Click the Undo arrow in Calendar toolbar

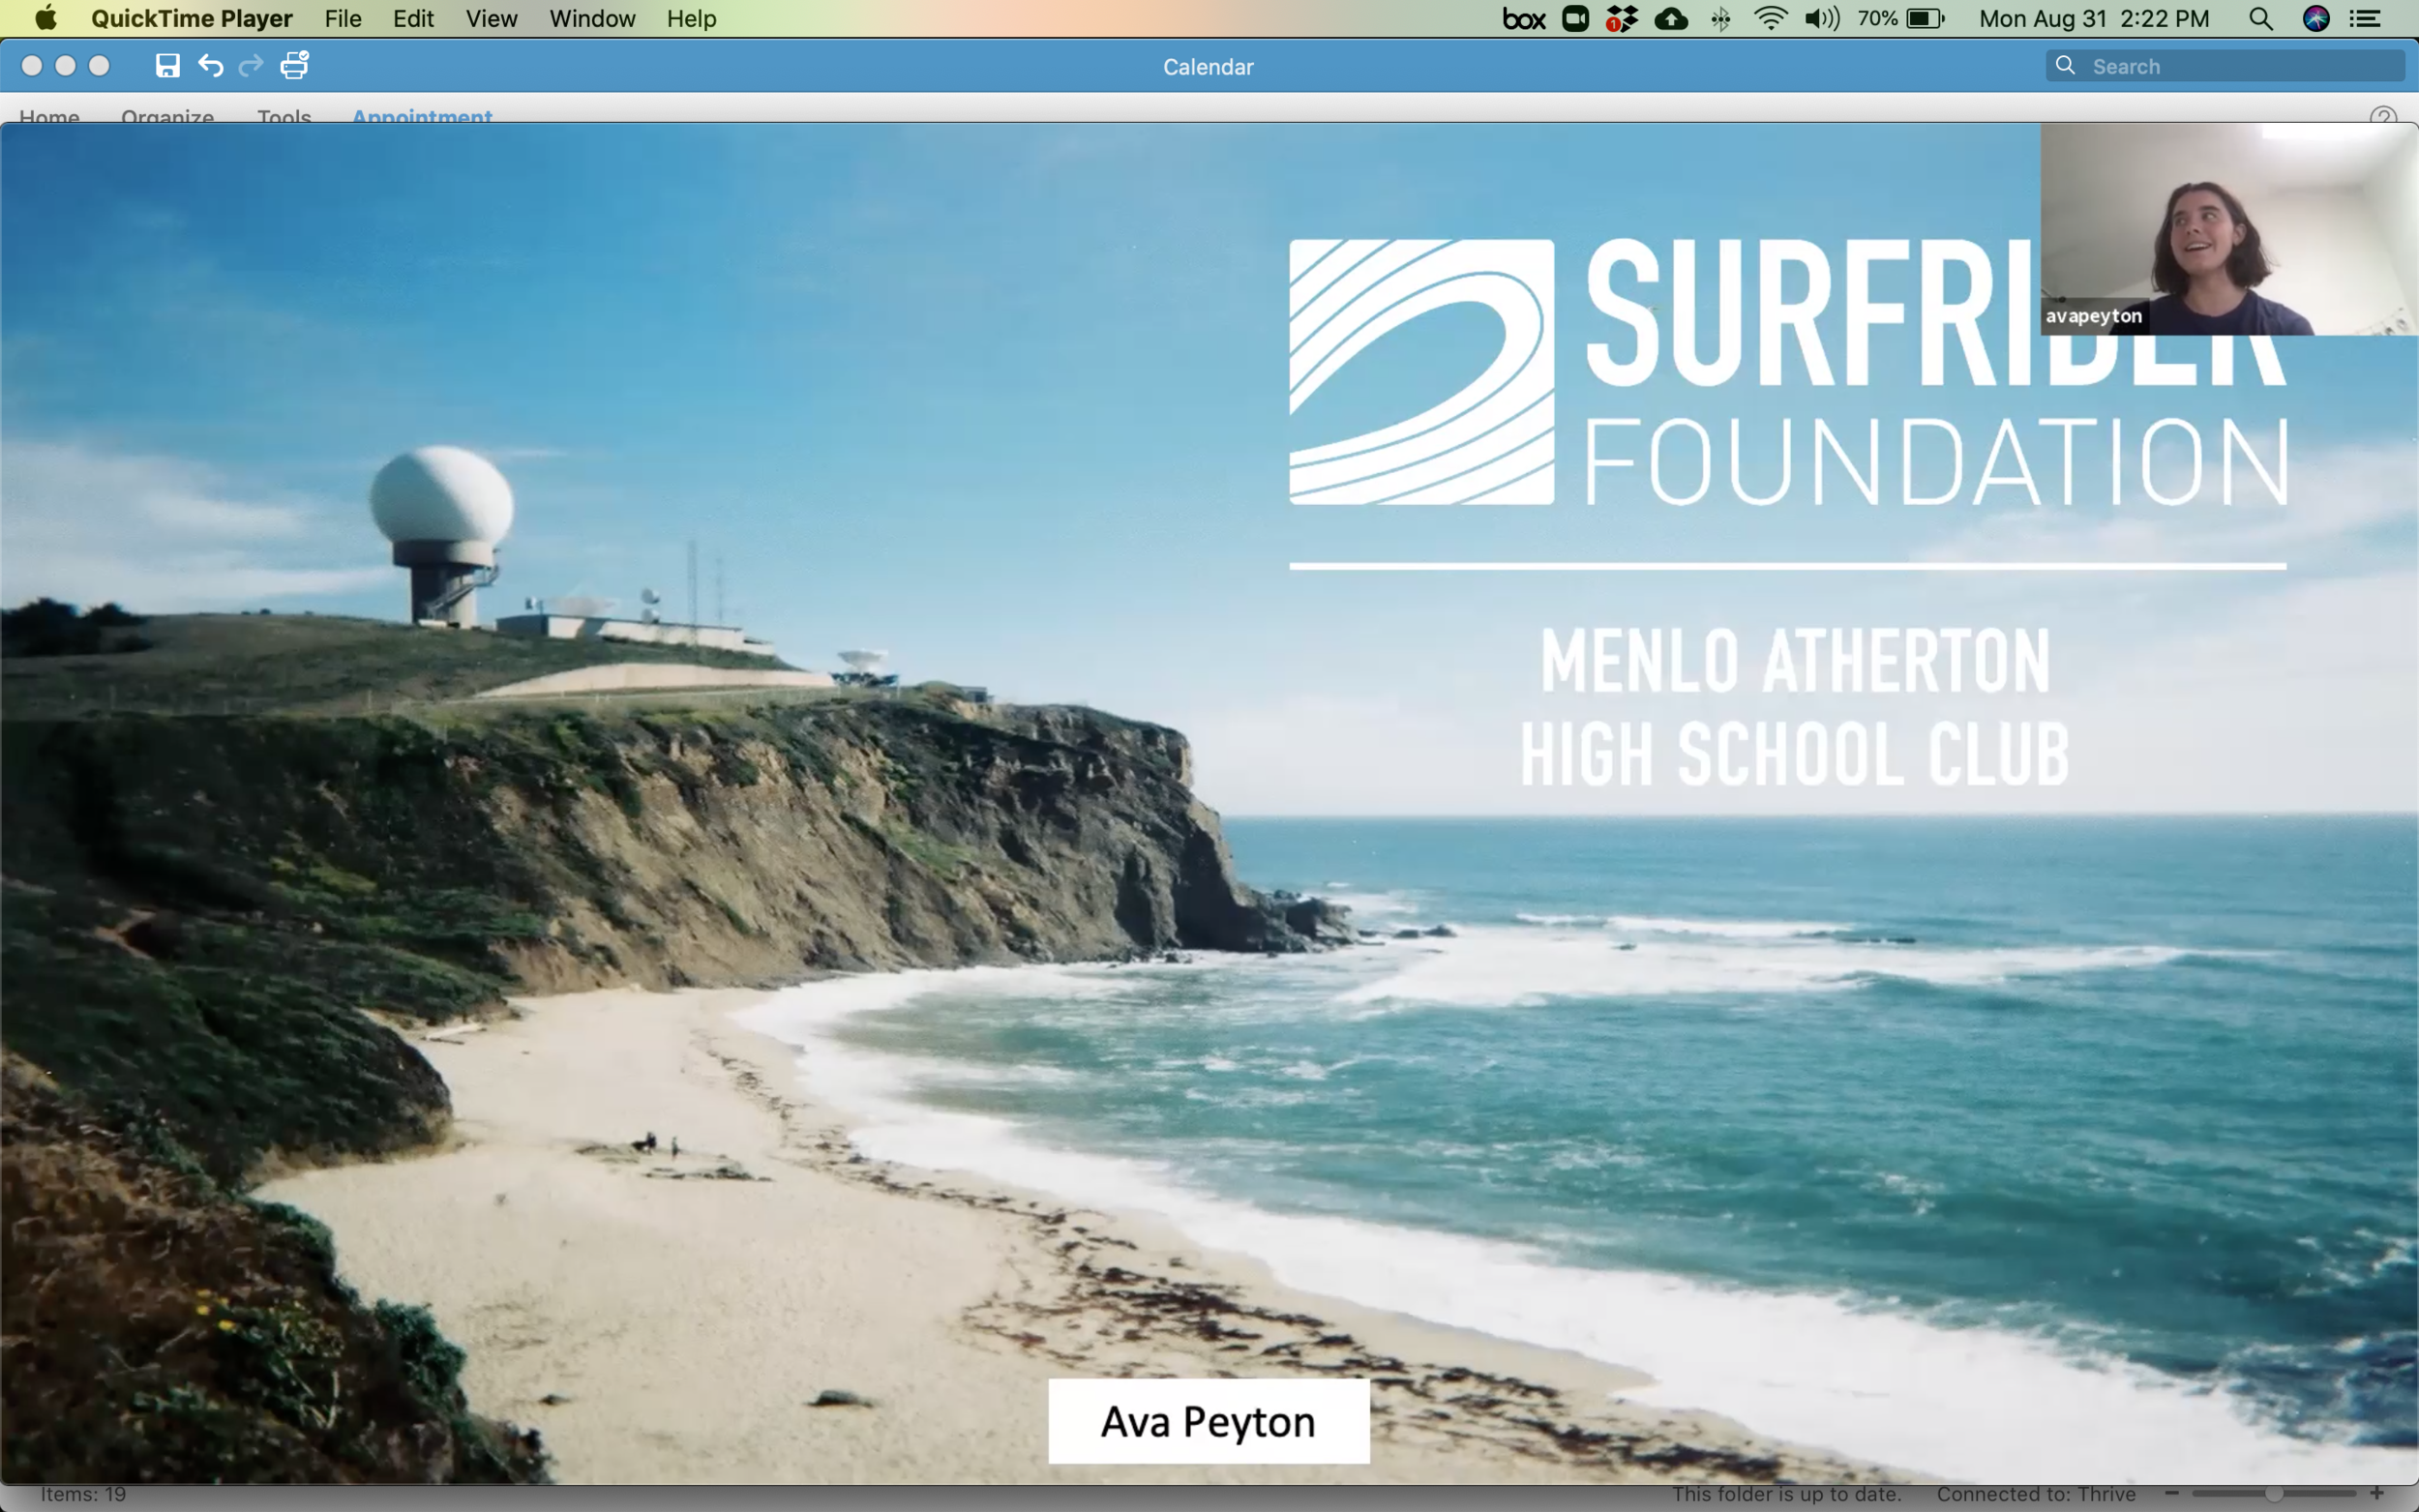210,66
